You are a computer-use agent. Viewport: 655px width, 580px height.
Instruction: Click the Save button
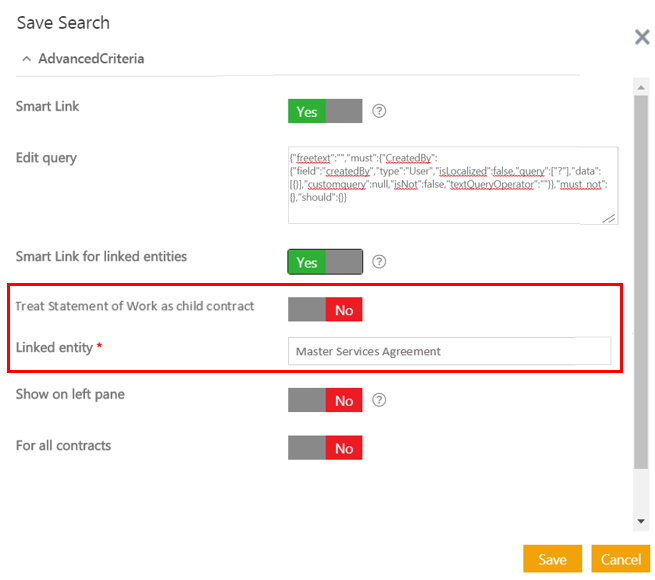pyautogui.click(x=552, y=559)
